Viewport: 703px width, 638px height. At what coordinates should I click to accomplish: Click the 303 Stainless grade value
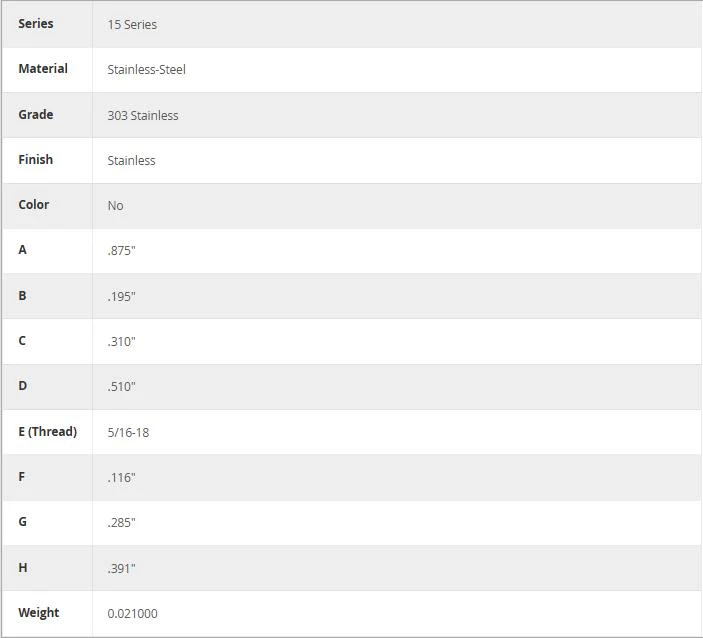point(143,116)
